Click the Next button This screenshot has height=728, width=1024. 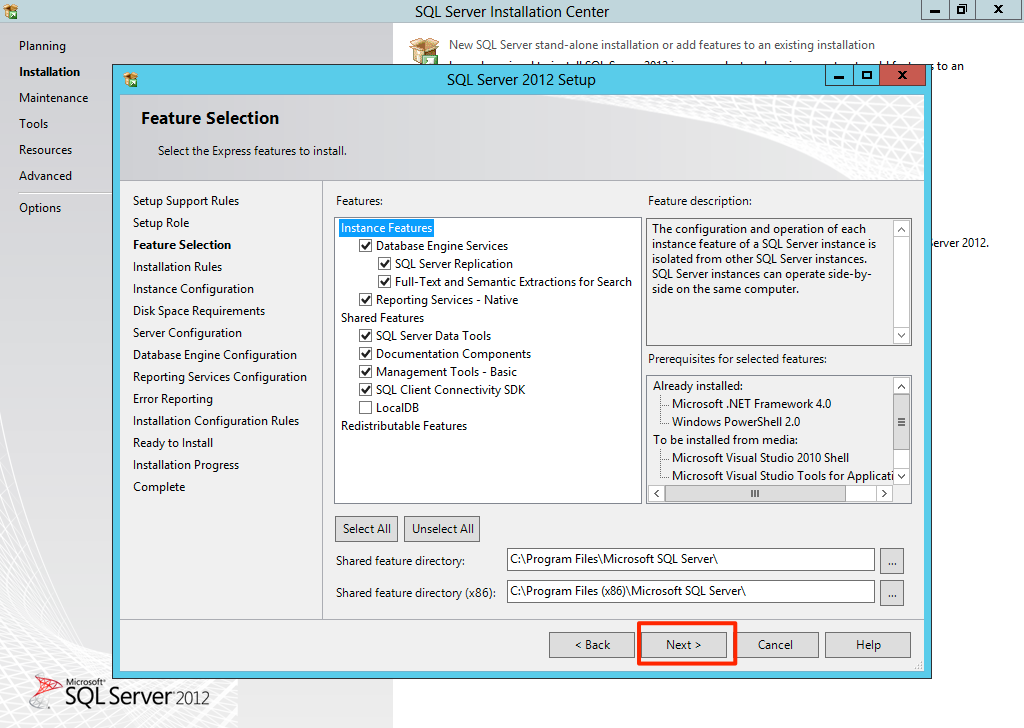click(683, 645)
